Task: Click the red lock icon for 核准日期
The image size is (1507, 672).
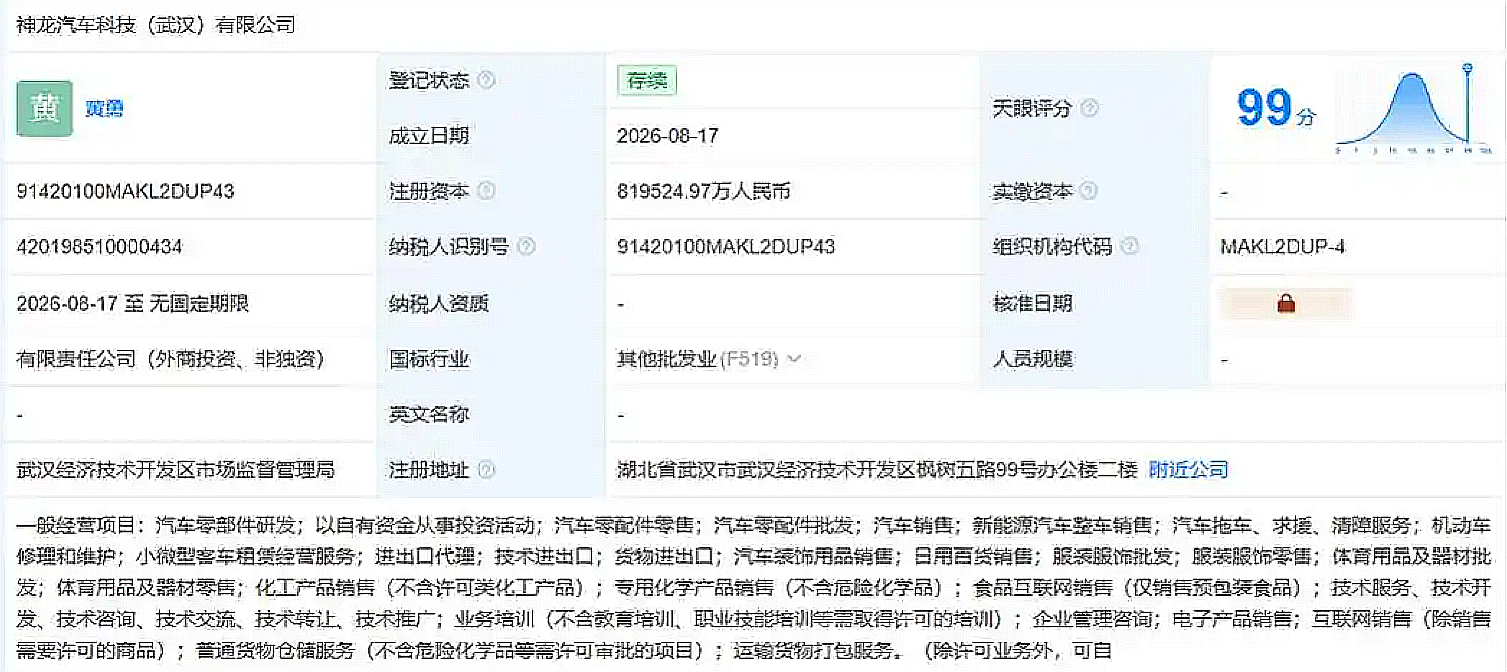Action: click(x=1286, y=303)
